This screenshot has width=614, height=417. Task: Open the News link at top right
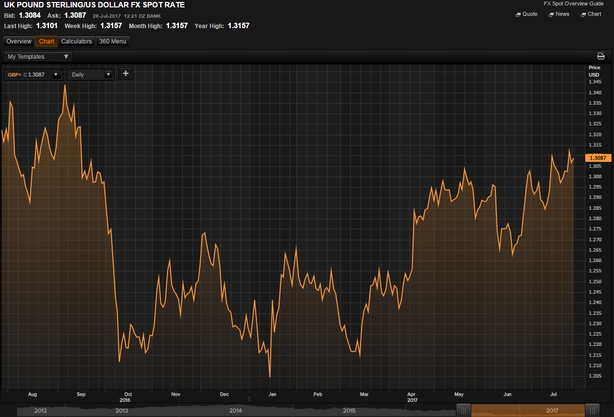(559, 14)
